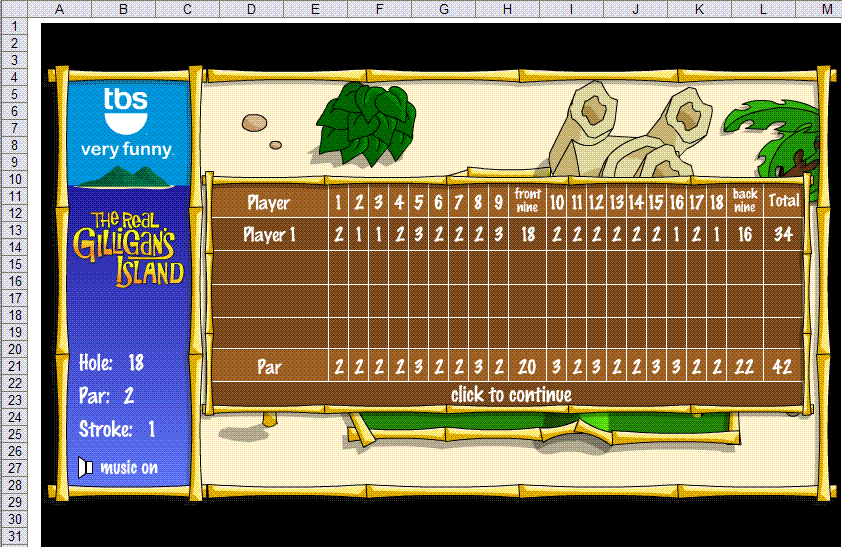Image resolution: width=842 pixels, height=547 pixels.
Task: Select spreadsheet row 1 header
Action: (x=14, y=26)
